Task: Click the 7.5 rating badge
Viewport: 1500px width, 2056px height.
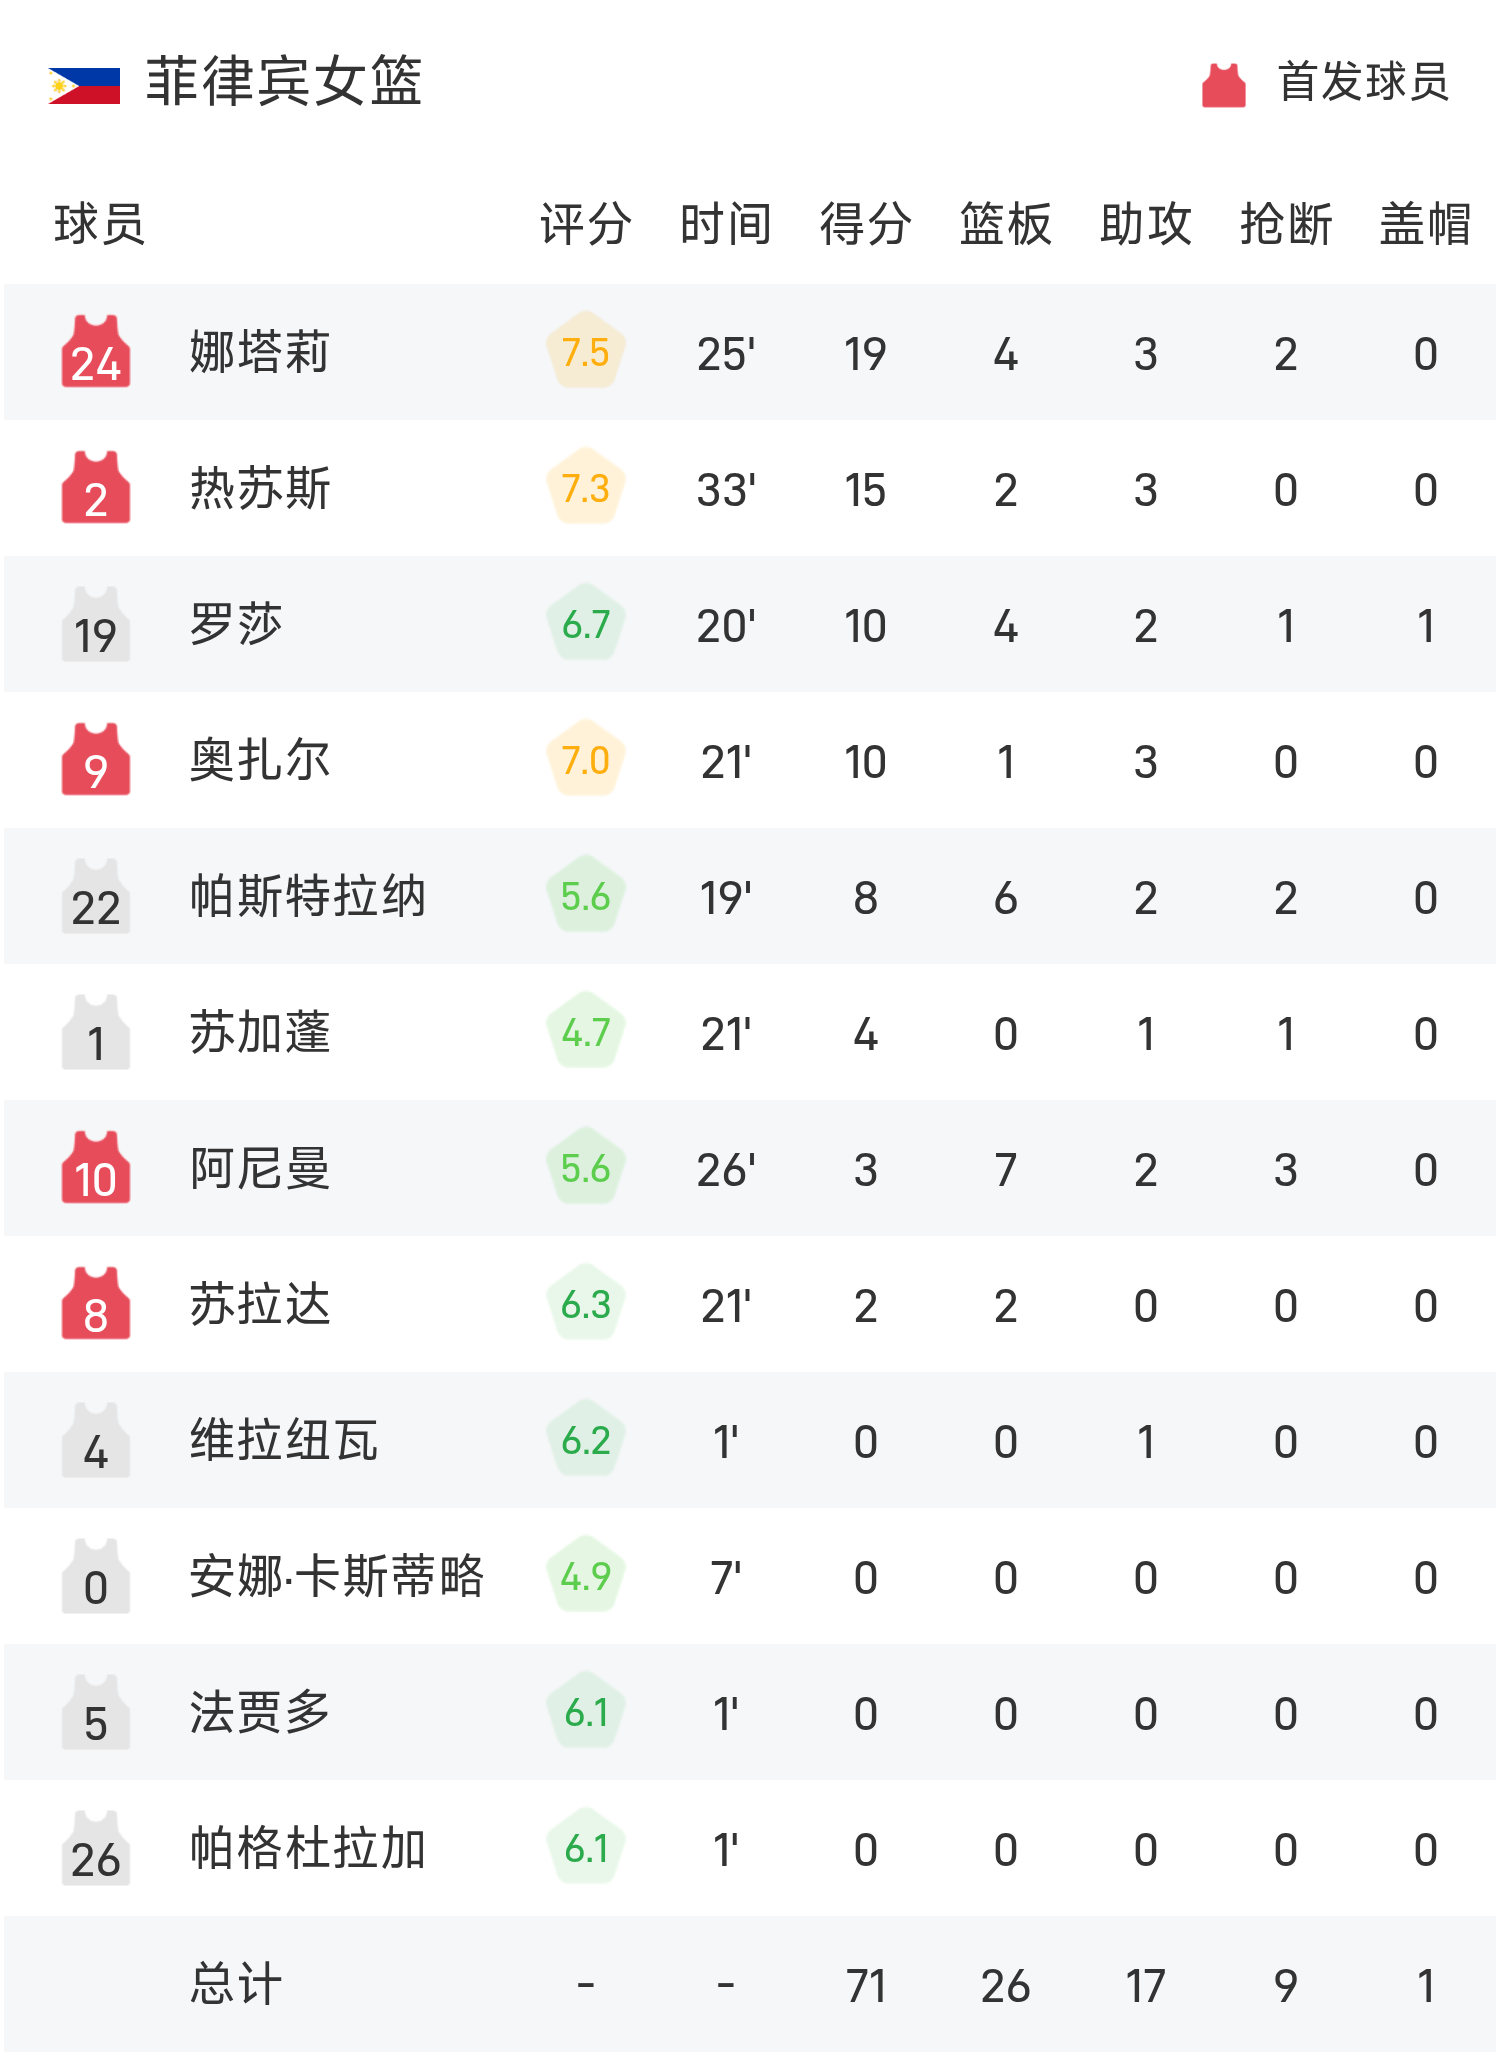Action: 586,352
